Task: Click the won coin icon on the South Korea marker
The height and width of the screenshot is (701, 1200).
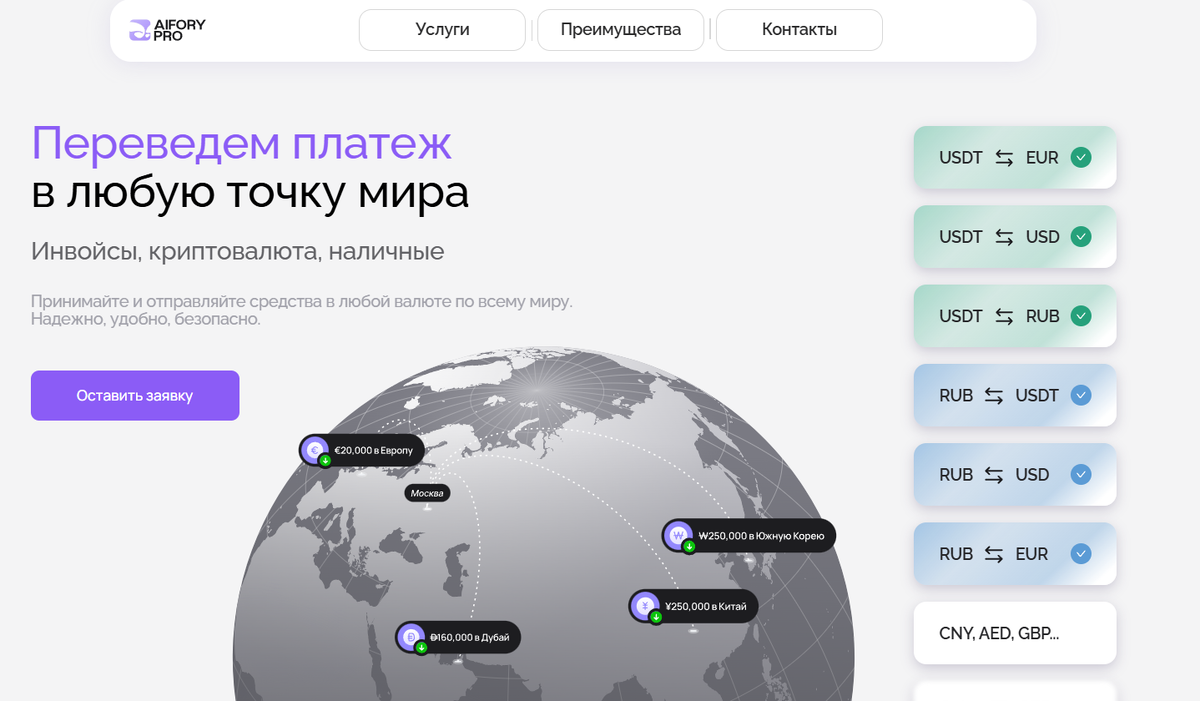Action: 677,535
